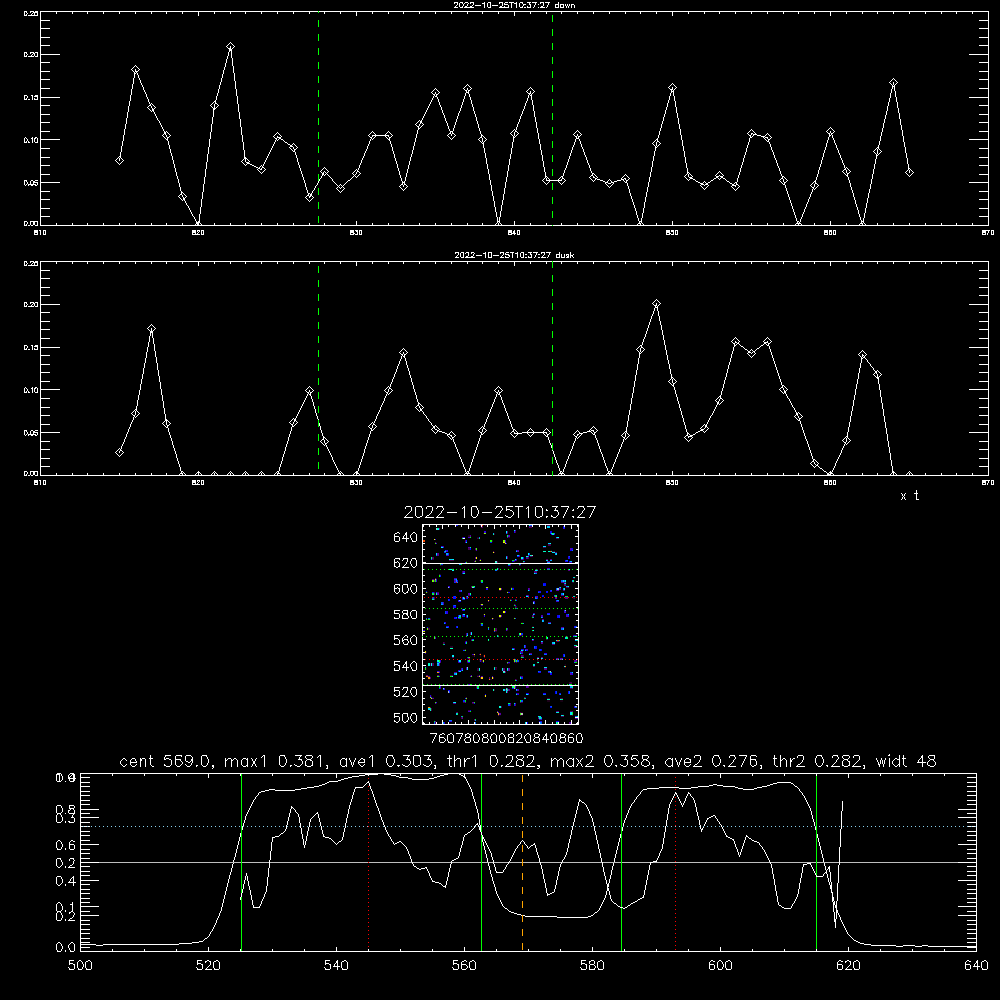This screenshot has width=1000, height=1000.
Task: Click the red dotted line at 545 in bottom plot
Action: (x=369, y=862)
